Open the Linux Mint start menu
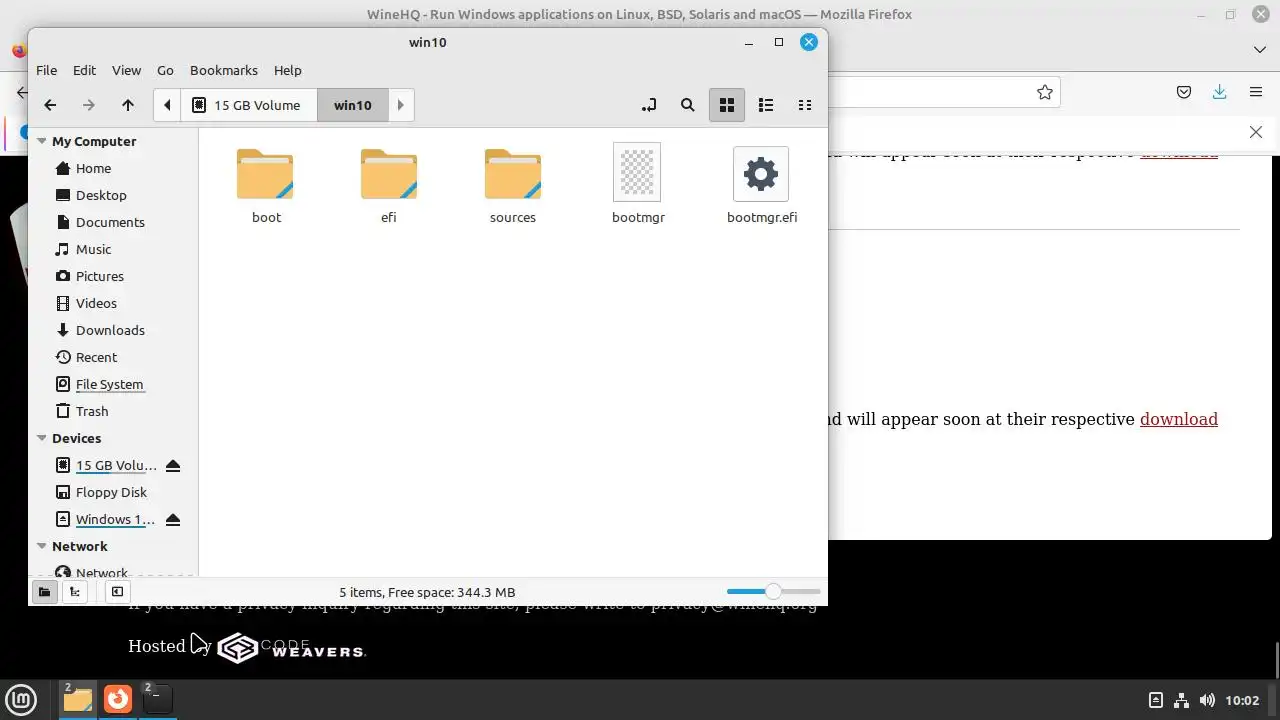The width and height of the screenshot is (1280, 720). click(x=21, y=699)
